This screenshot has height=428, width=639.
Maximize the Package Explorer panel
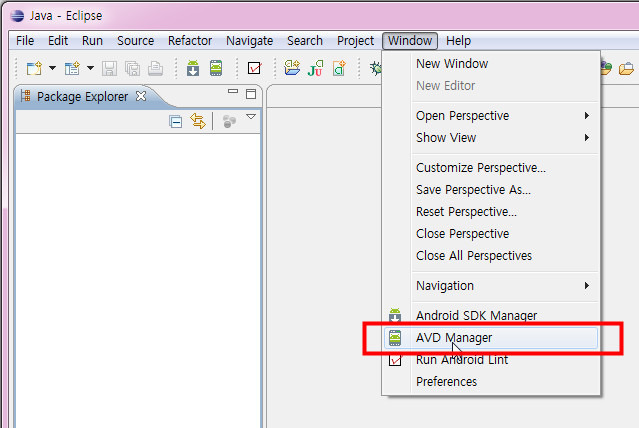point(251,94)
